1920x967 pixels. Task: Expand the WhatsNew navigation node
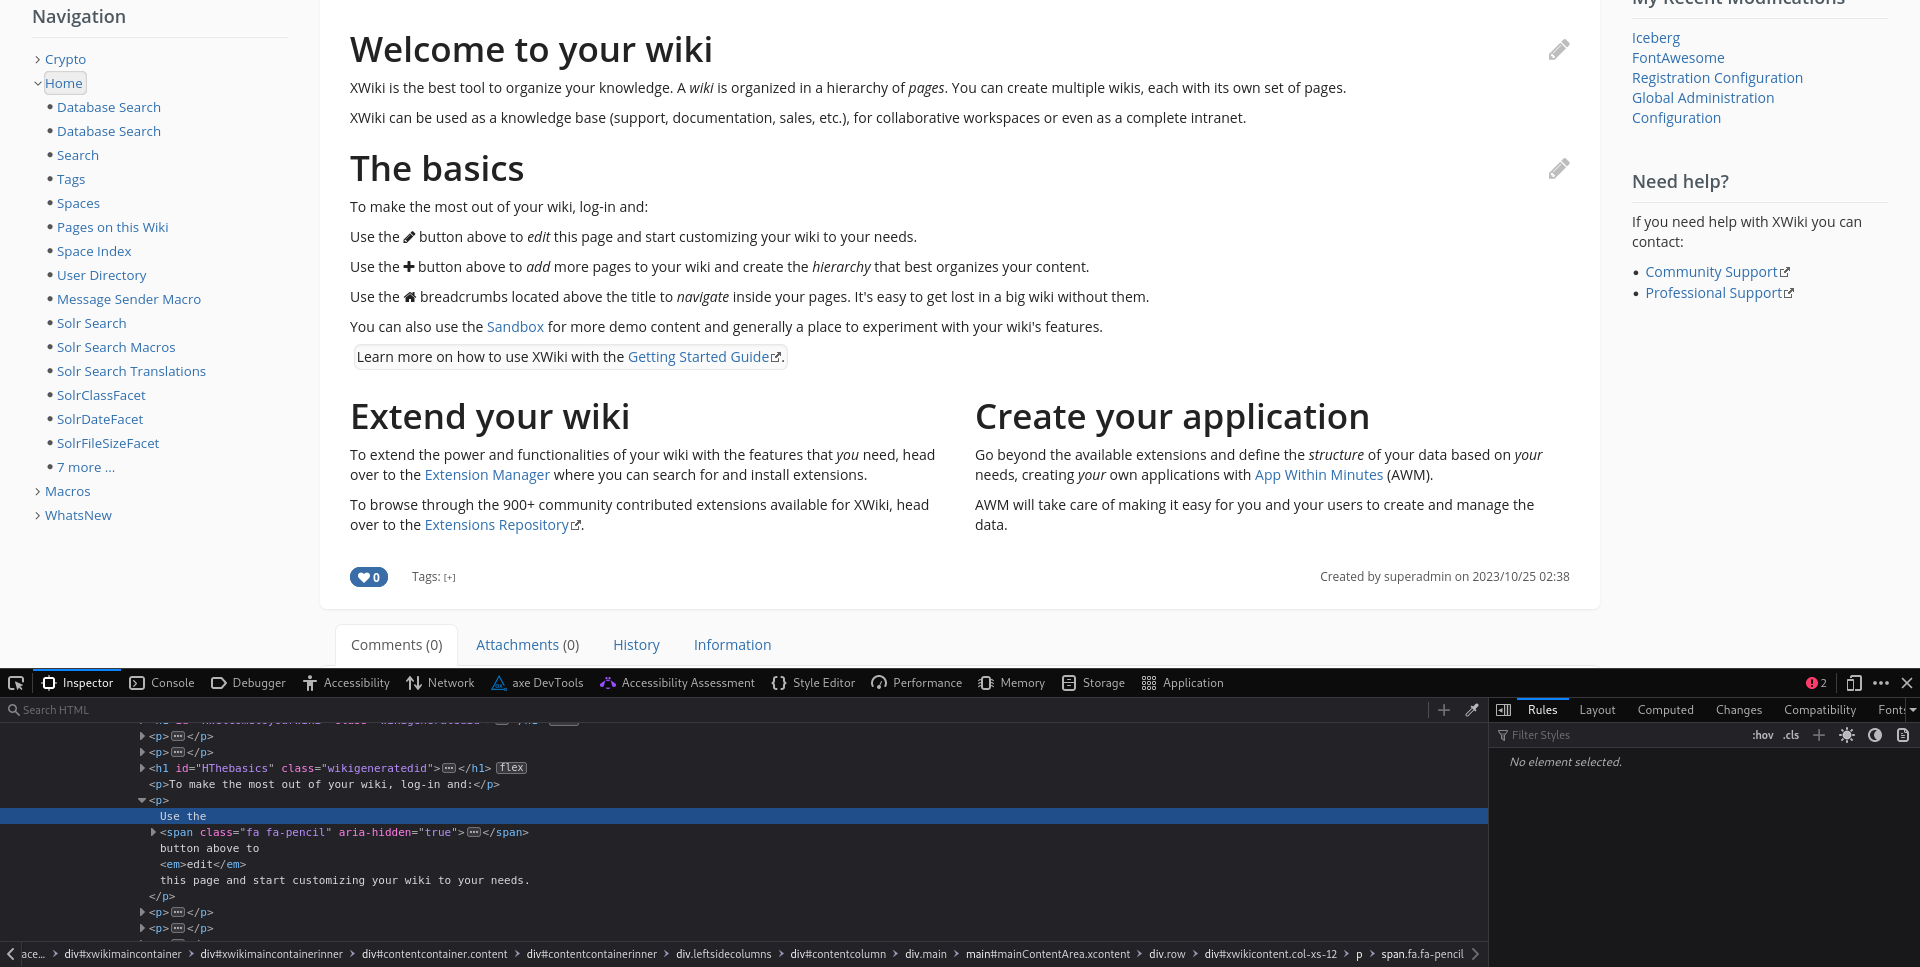pos(38,516)
